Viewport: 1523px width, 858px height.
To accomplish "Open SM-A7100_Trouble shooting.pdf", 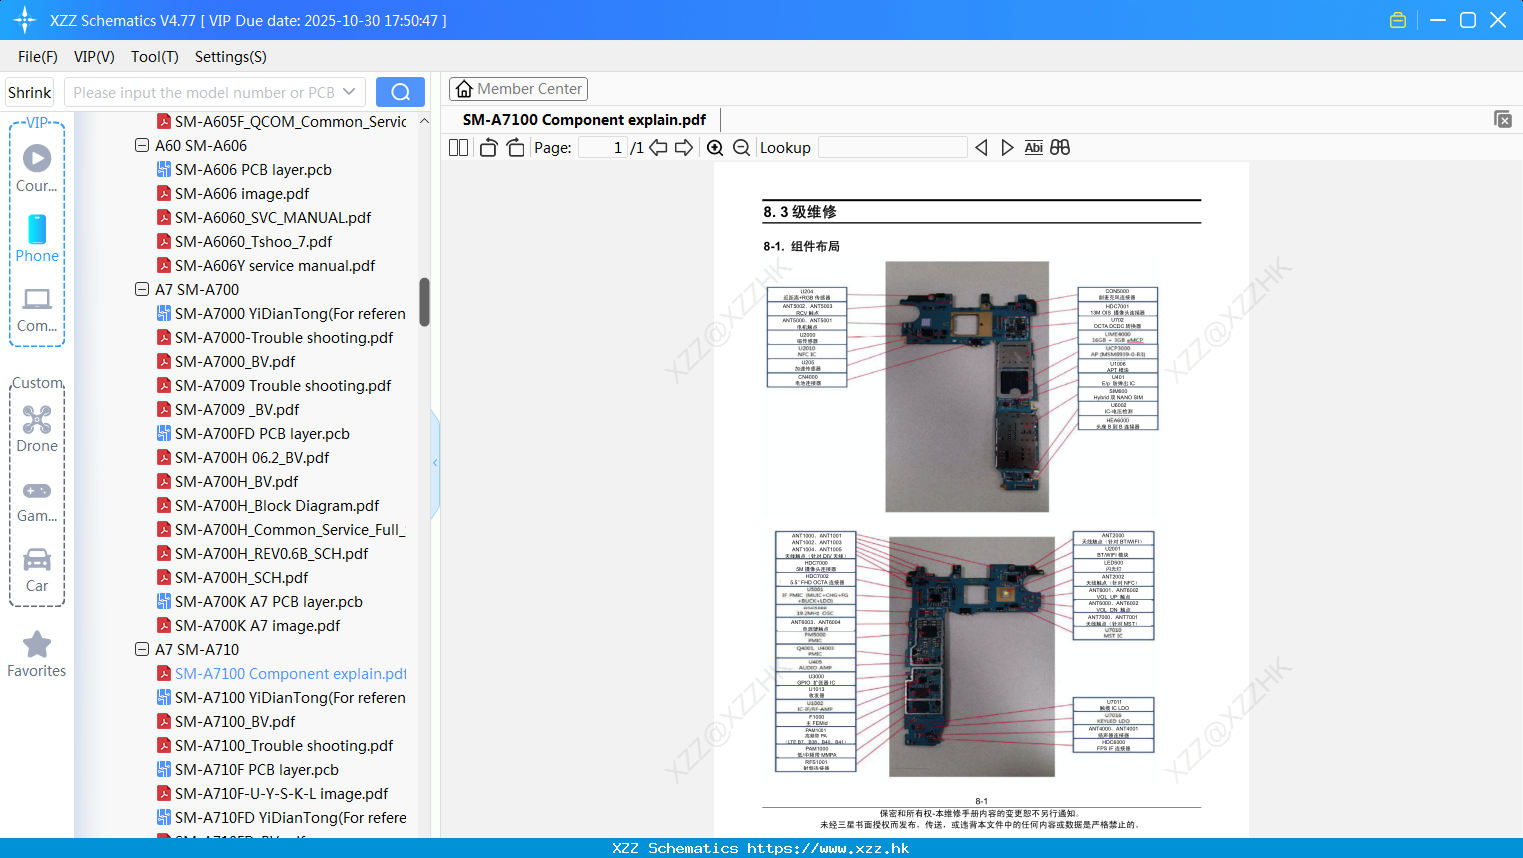I will (284, 745).
